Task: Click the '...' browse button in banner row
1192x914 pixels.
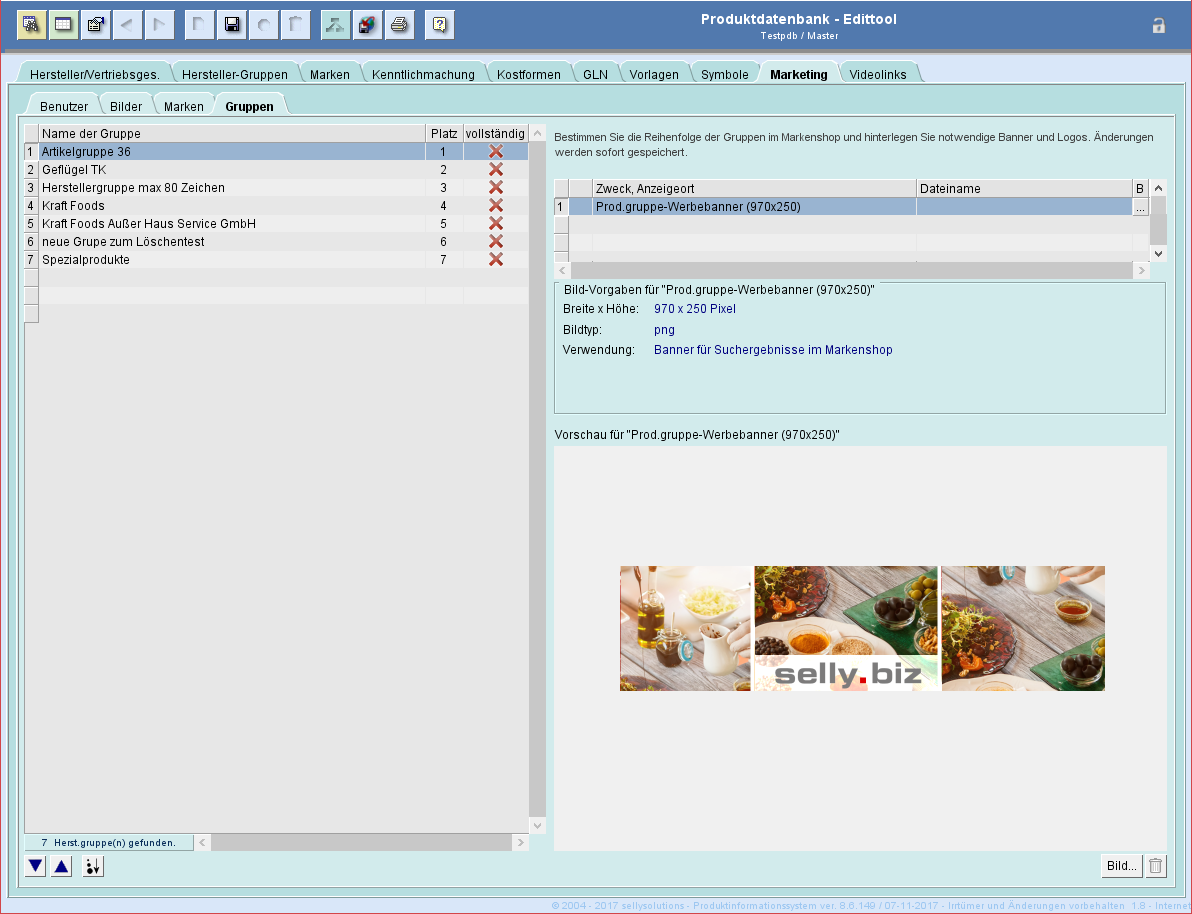Action: coord(1140,207)
